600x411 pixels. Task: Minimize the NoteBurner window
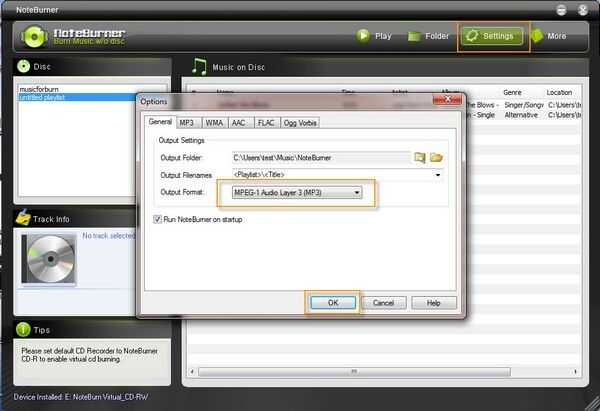pos(561,10)
